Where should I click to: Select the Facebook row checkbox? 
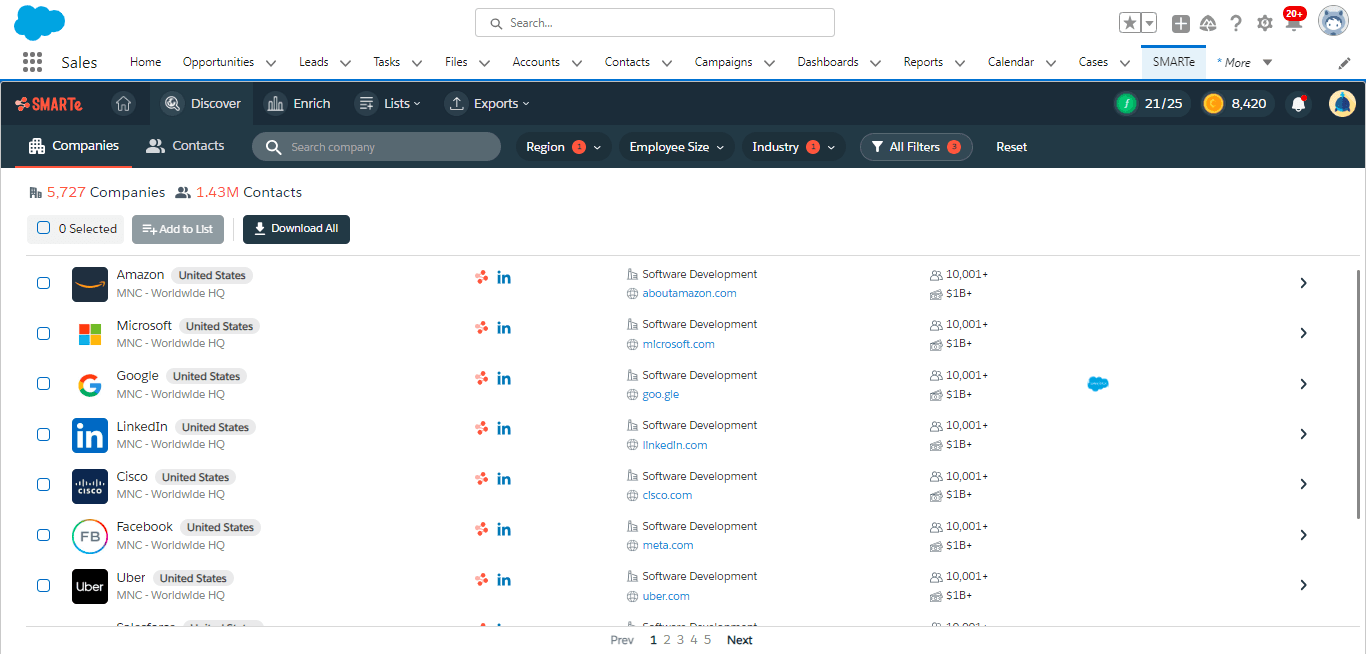click(44, 535)
